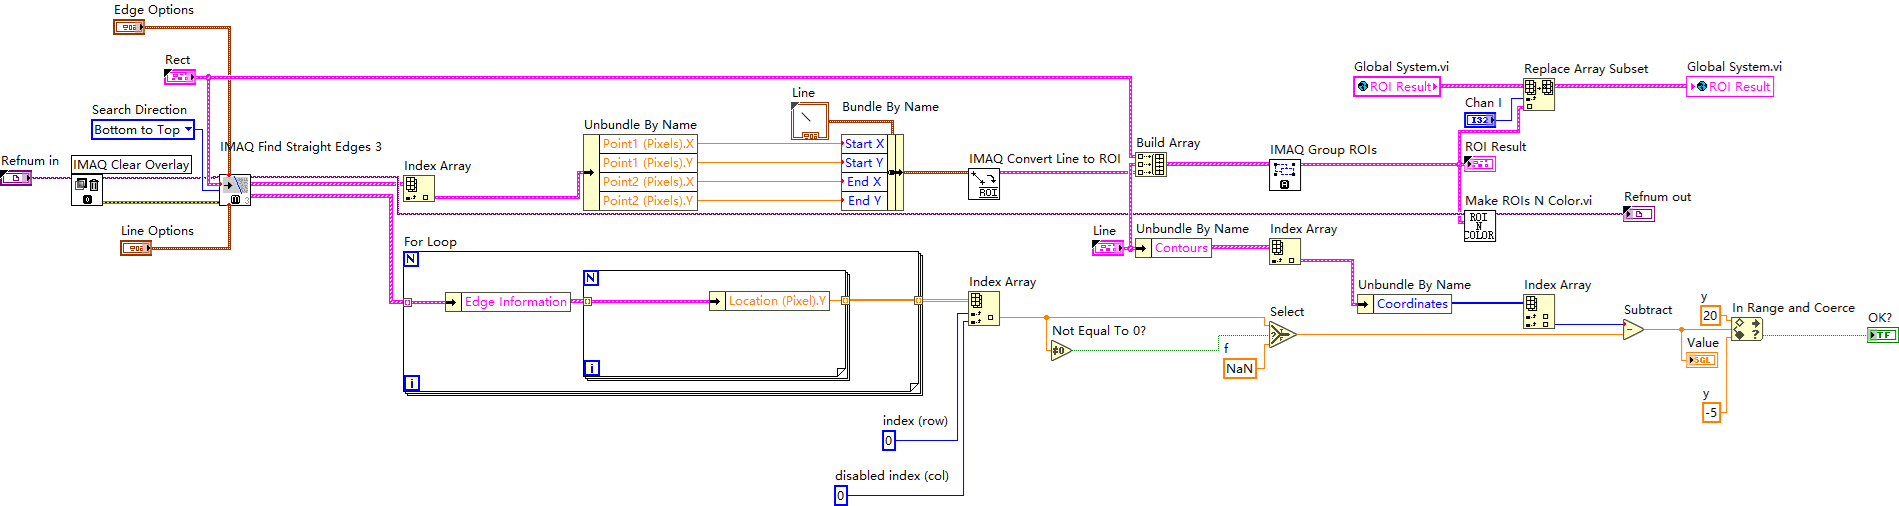Select the IMAQ Group ROIs node

point(1285,175)
